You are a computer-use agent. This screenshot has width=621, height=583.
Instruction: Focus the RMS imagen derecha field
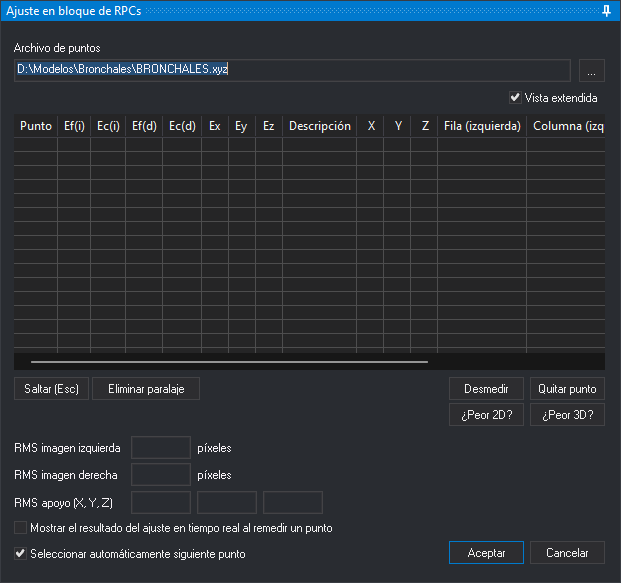(161, 474)
